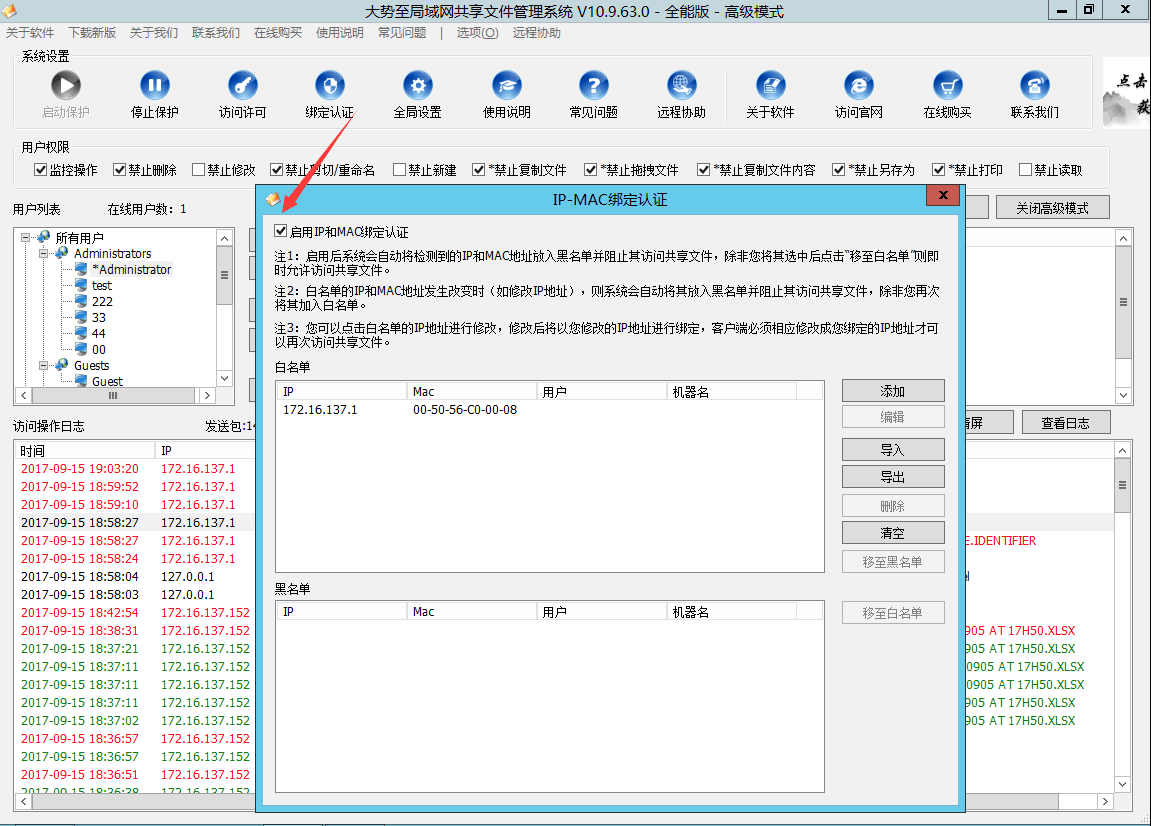Launch 远程协助 globe icon

681,86
